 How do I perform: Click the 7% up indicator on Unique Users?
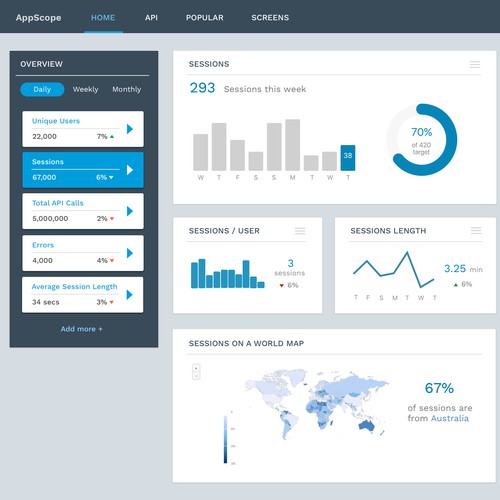(105, 136)
